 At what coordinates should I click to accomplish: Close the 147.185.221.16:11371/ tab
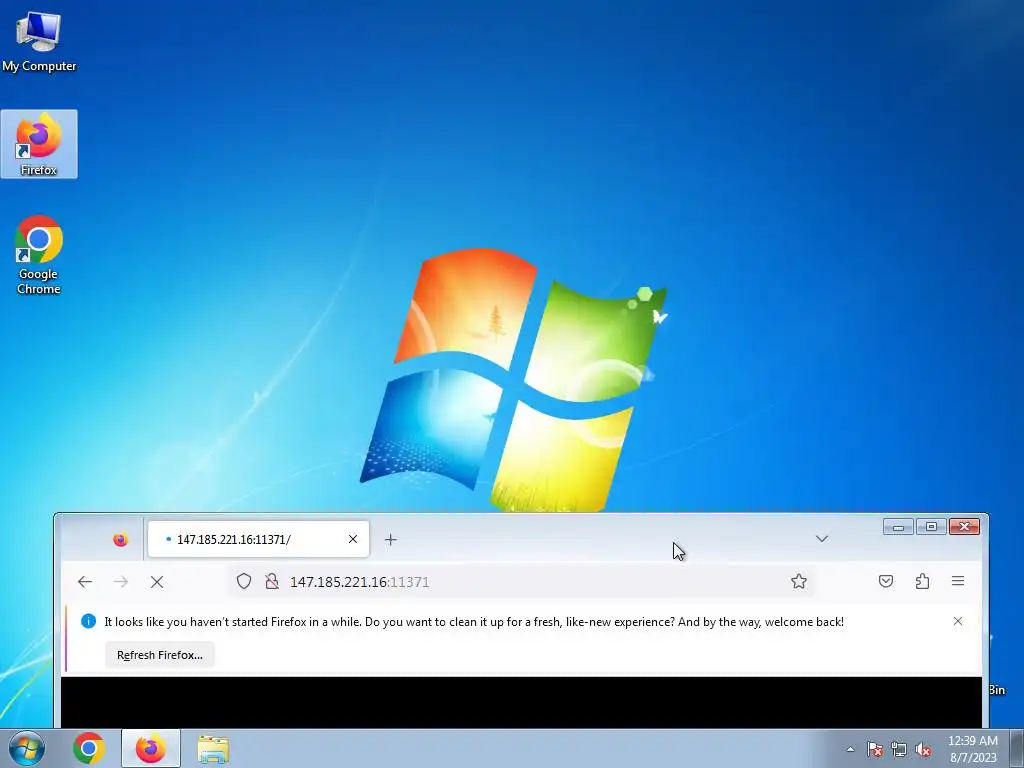(353, 539)
